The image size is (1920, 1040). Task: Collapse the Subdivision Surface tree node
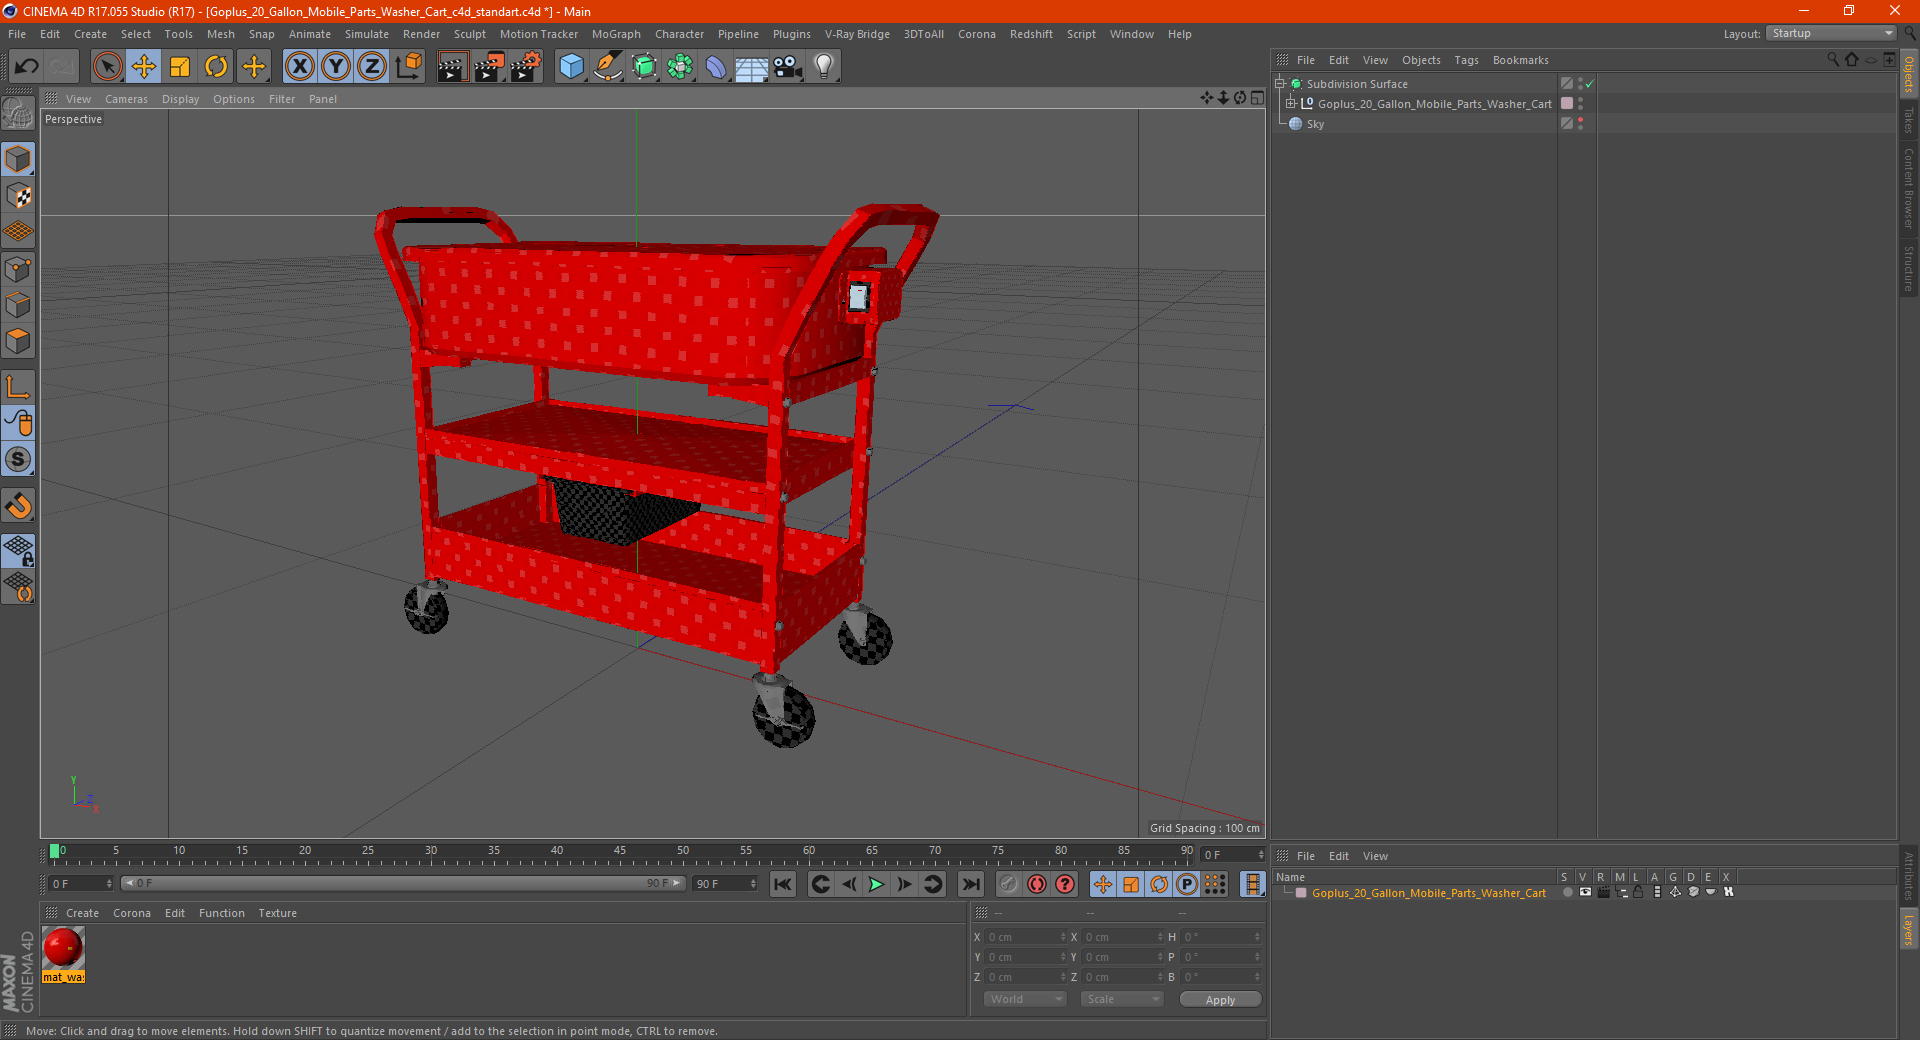(1279, 84)
